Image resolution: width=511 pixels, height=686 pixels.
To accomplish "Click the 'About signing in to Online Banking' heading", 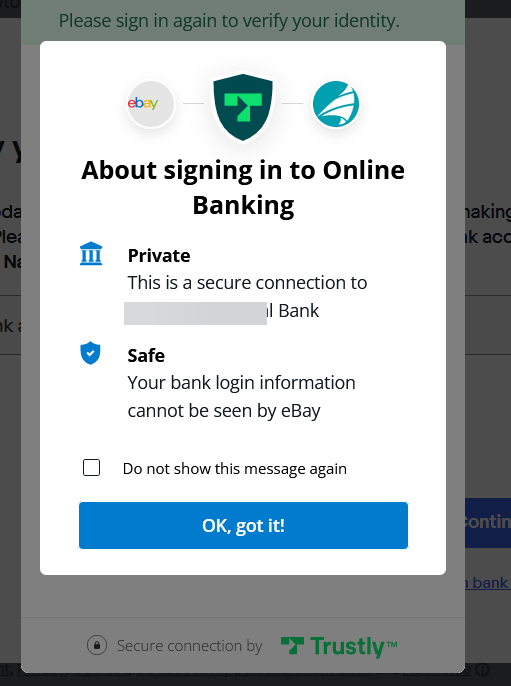I will (243, 187).
